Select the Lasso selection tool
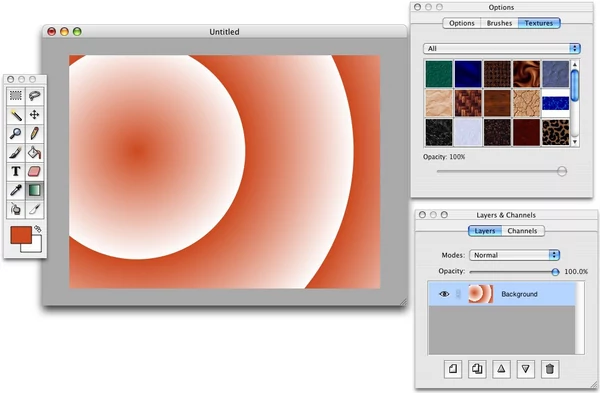The image size is (600, 393). (x=34, y=96)
